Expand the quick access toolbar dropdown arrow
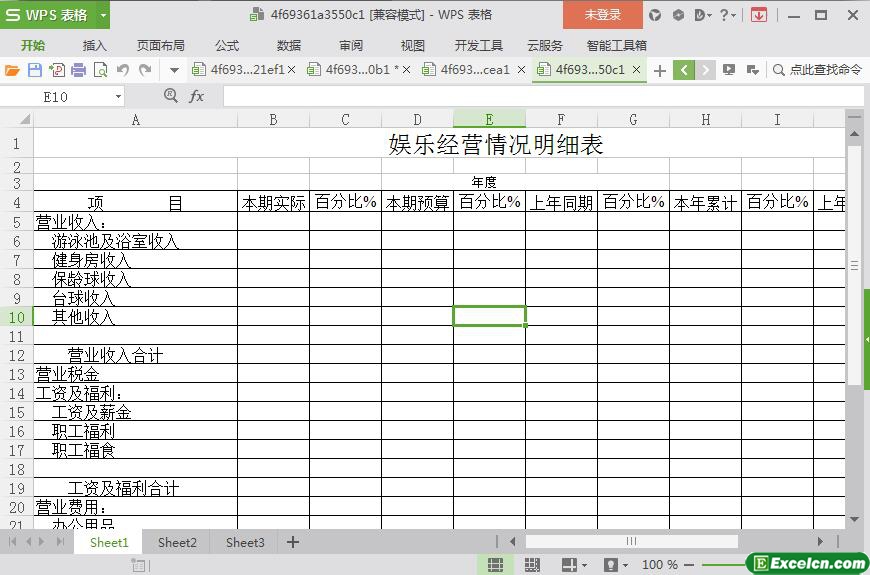Viewport: 870px width, 575px height. click(x=174, y=70)
